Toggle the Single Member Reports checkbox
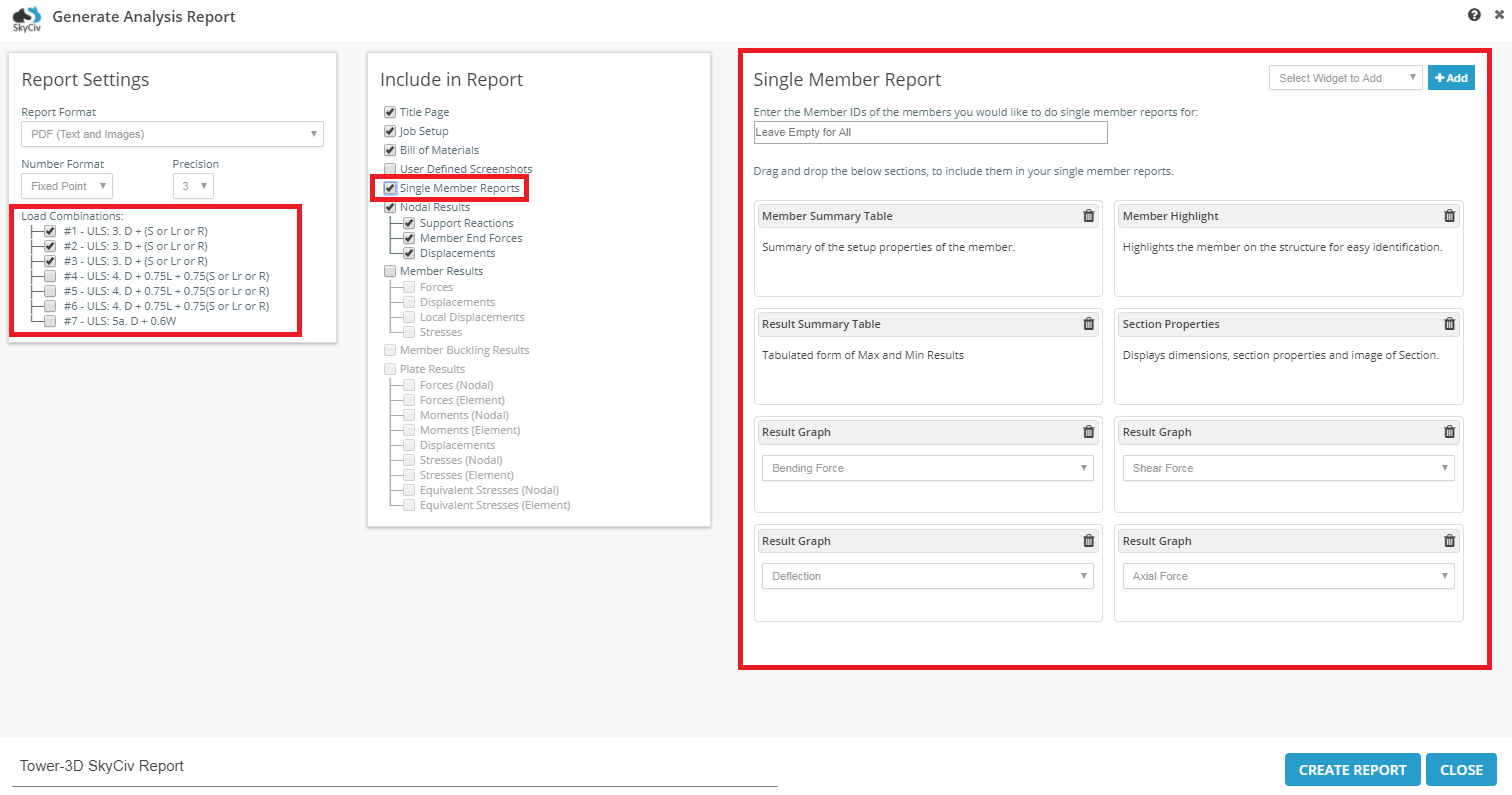This screenshot has width=1512, height=795. (x=390, y=188)
